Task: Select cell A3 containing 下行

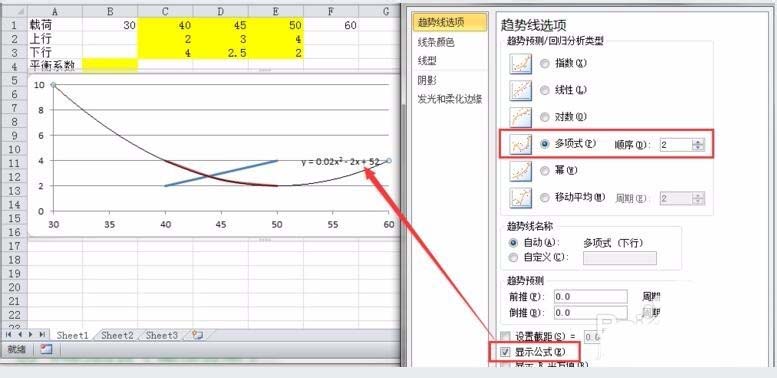Action: pyautogui.click(x=55, y=53)
